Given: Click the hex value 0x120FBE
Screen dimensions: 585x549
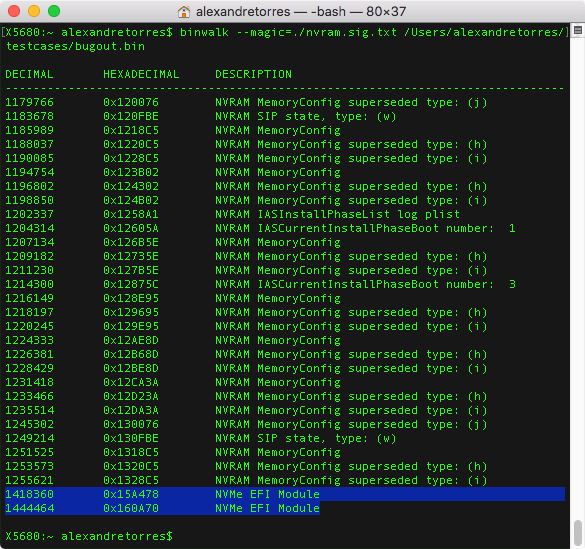Looking at the screenshot, I should pos(131,116).
